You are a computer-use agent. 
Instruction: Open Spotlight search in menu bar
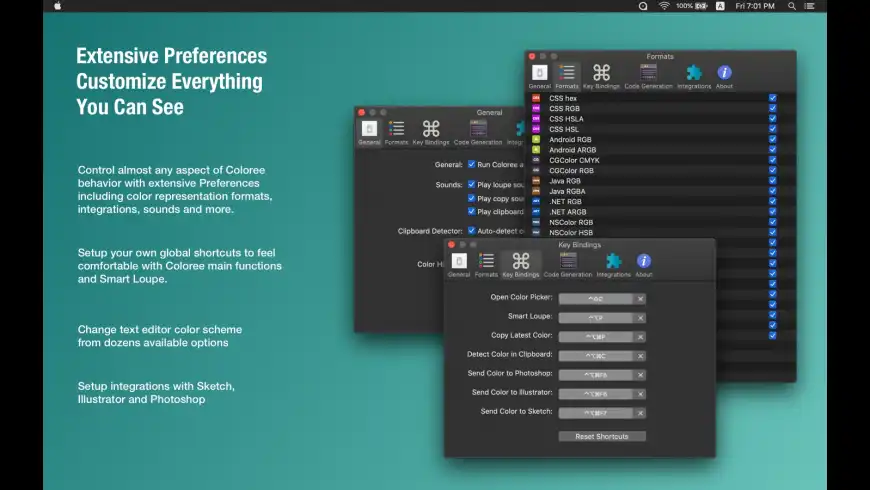pyautogui.click(x=792, y=6)
